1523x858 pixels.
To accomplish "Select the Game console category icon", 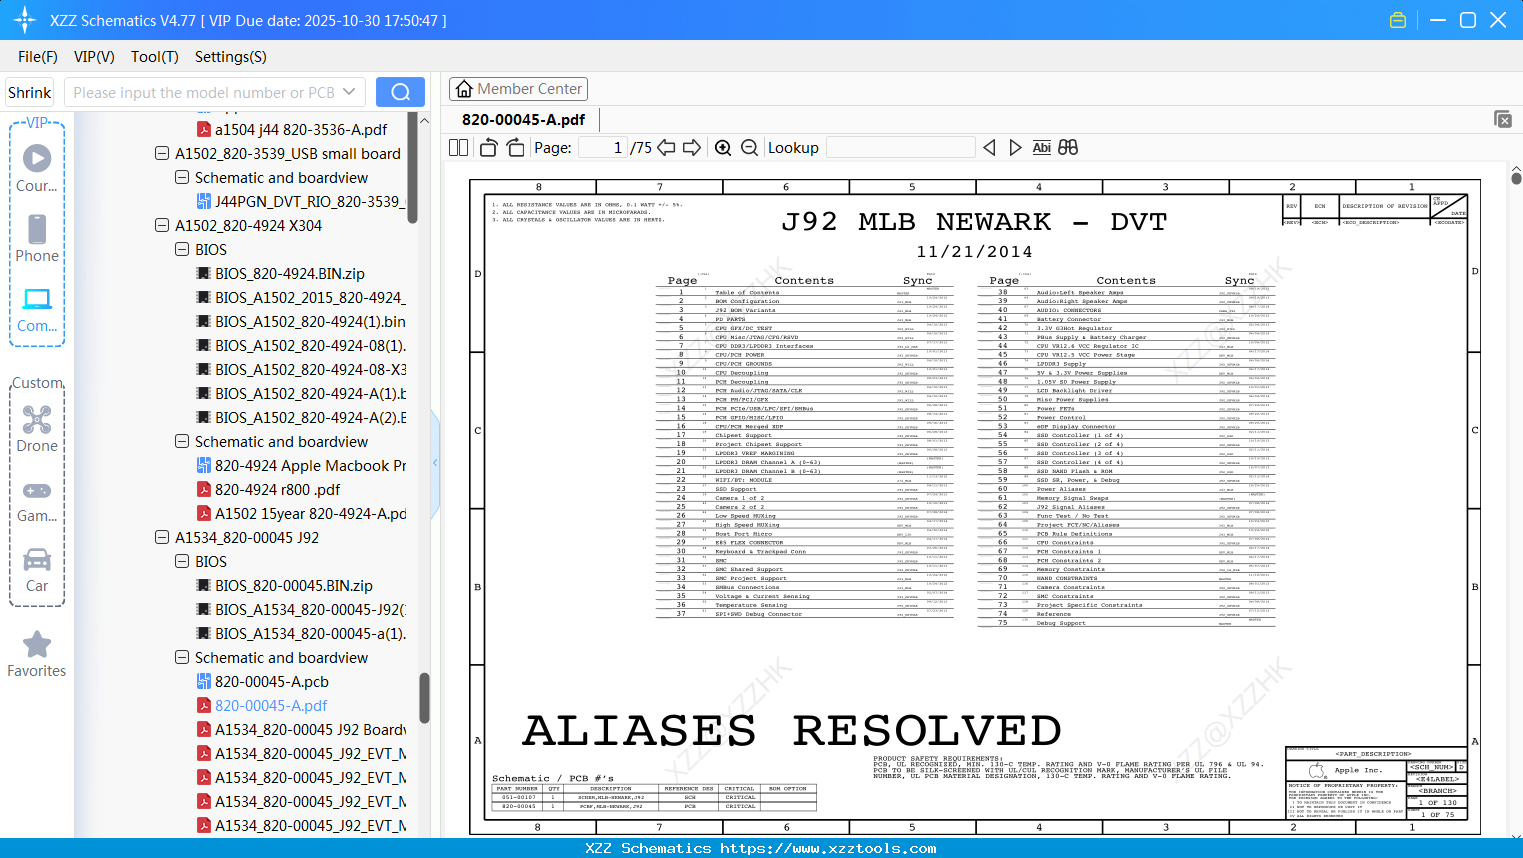I will tap(37, 500).
